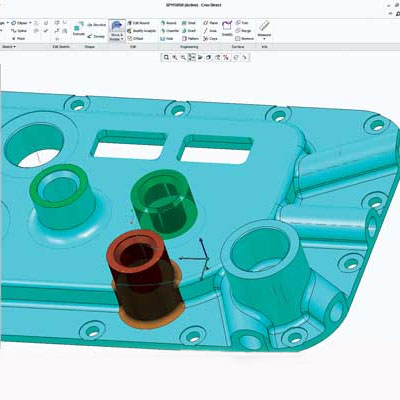
Task: Click the last icon in view toolbar
Action: (x=245, y=58)
